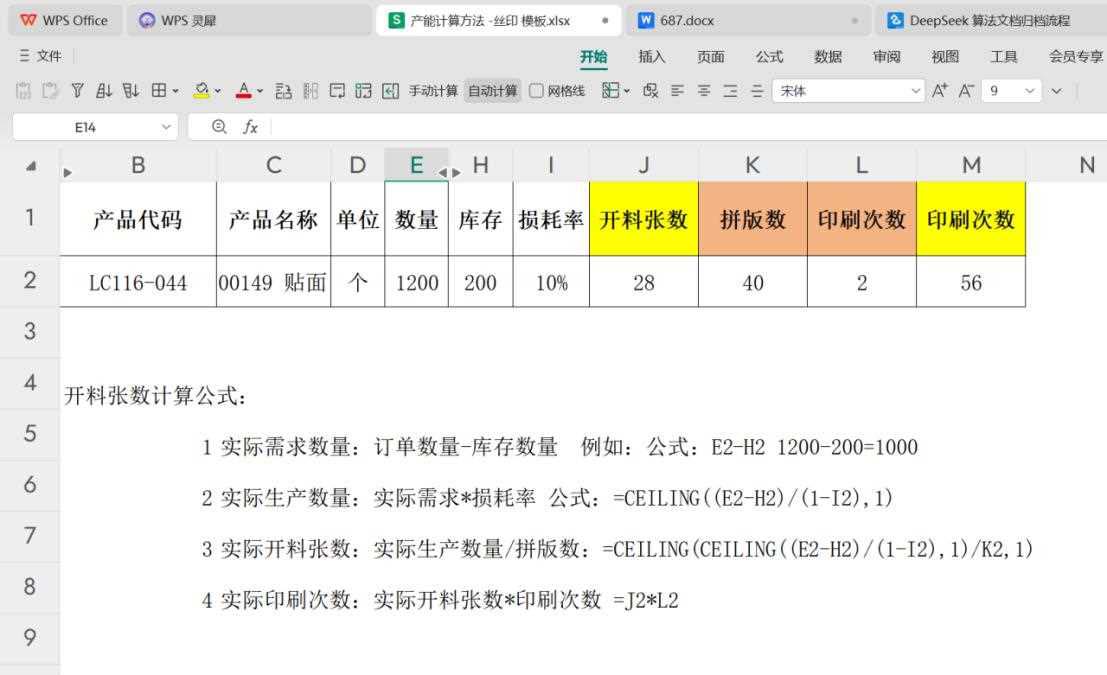The image size is (1107, 675).
Task: Click the filter funnel icon
Action: (x=78, y=90)
